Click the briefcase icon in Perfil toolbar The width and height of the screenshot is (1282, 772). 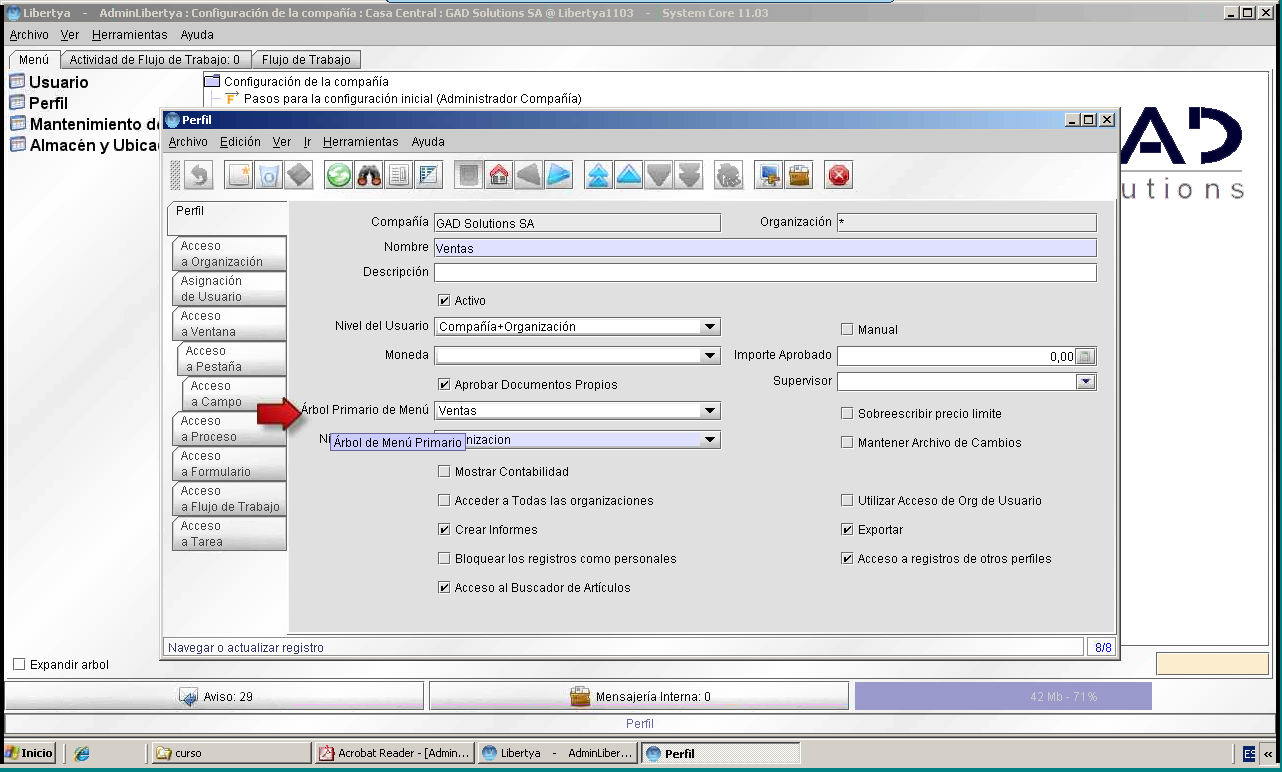click(x=799, y=176)
